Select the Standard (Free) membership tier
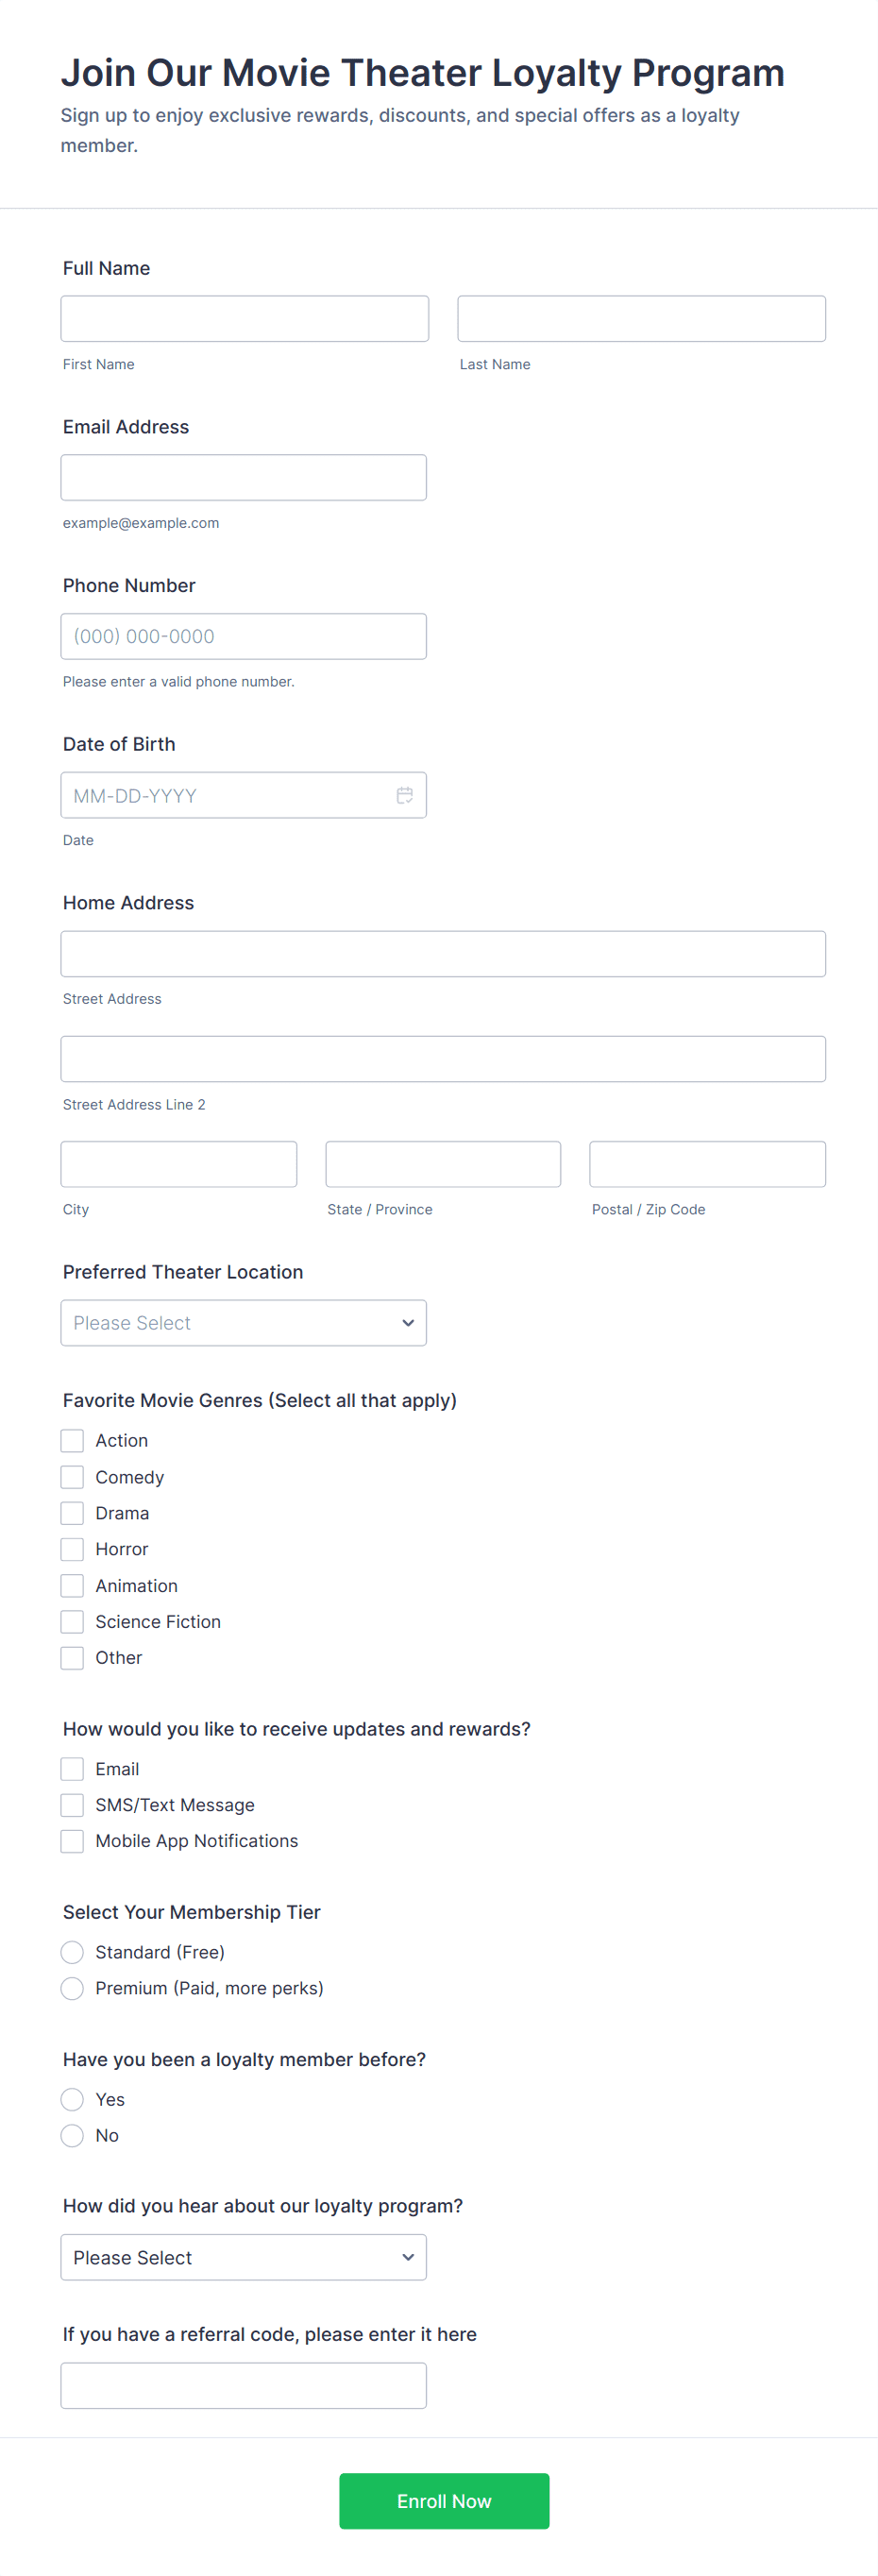This screenshot has width=878, height=2576. click(x=72, y=1952)
